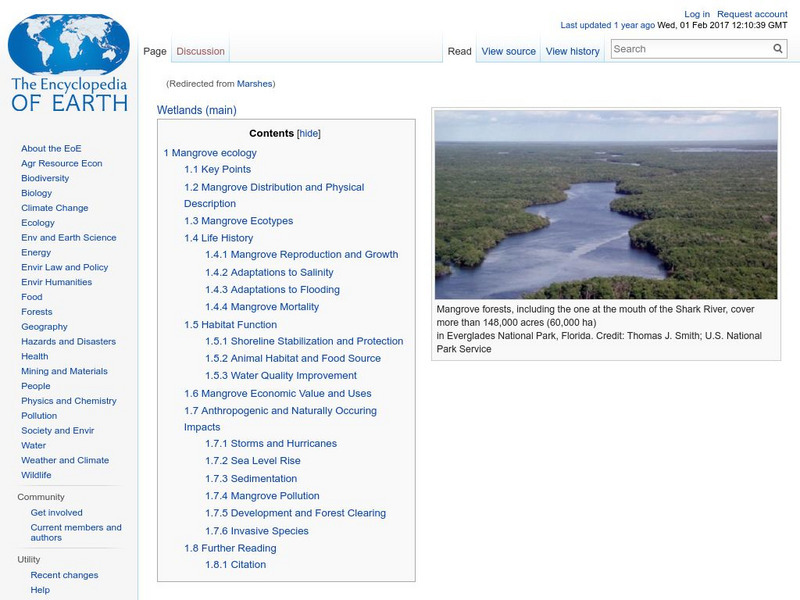The height and width of the screenshot is (600, 800).
Task: Open the View source view
Action: click(509, 50)
